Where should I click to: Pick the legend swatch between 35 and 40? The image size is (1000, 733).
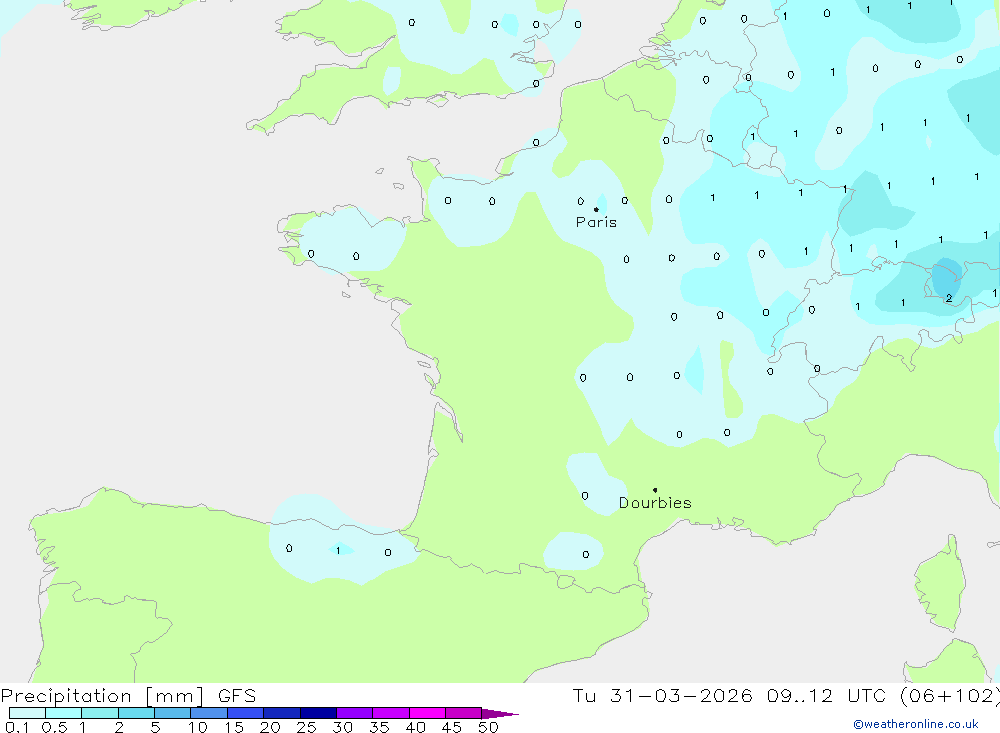click(390, 713)
